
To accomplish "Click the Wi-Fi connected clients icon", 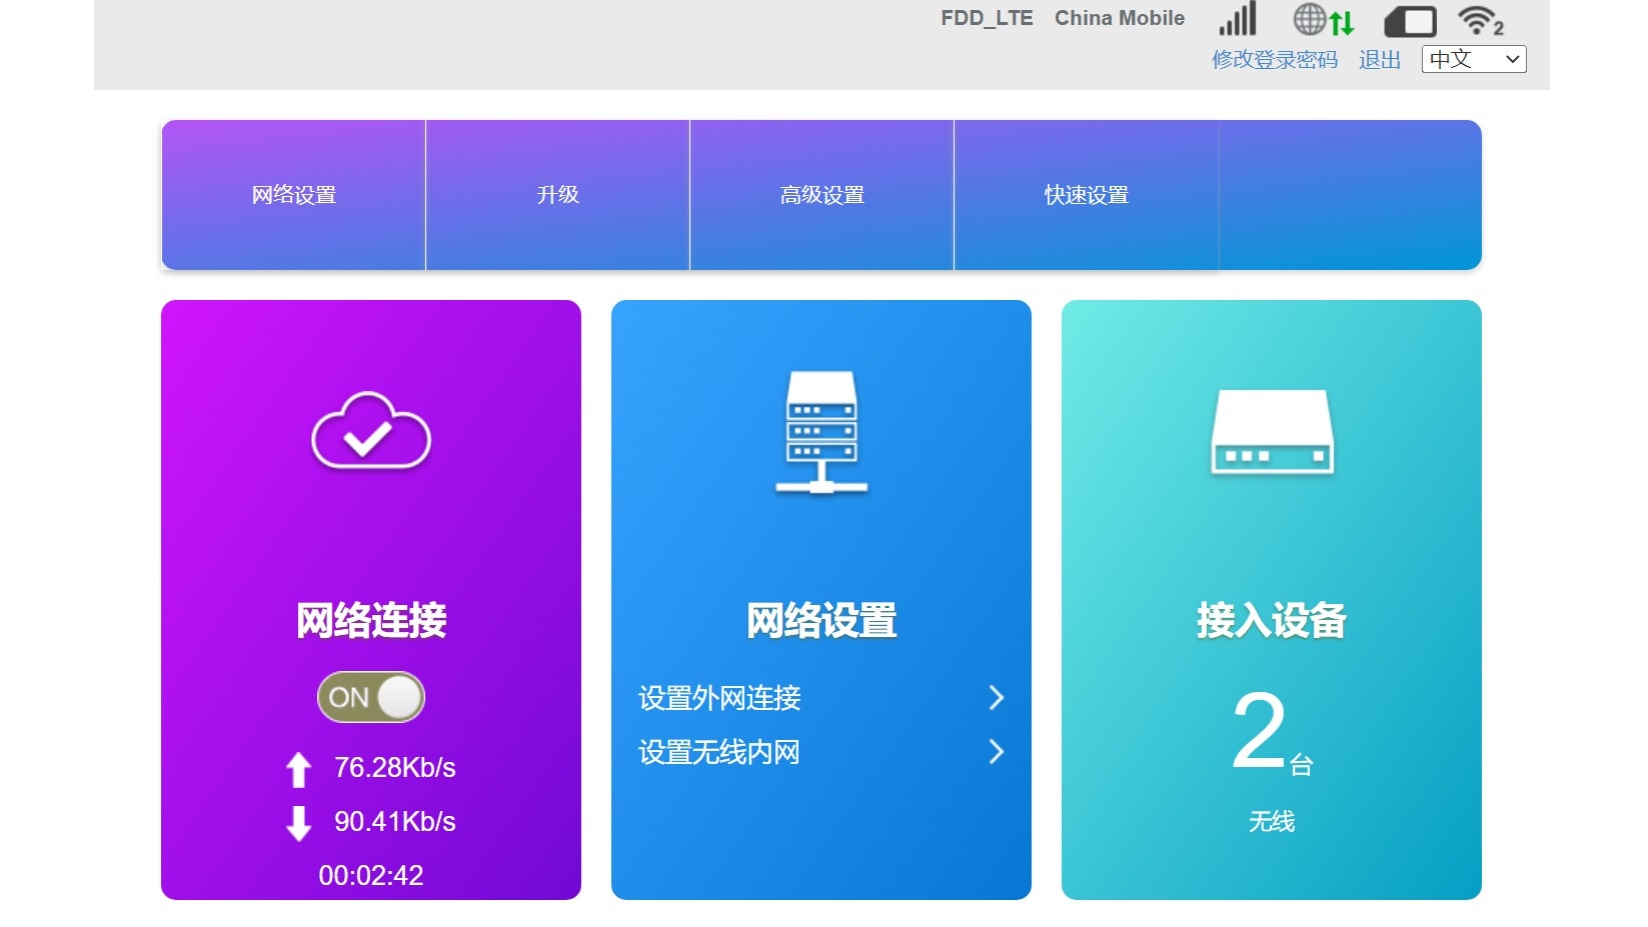I will tap(1480, 20).
